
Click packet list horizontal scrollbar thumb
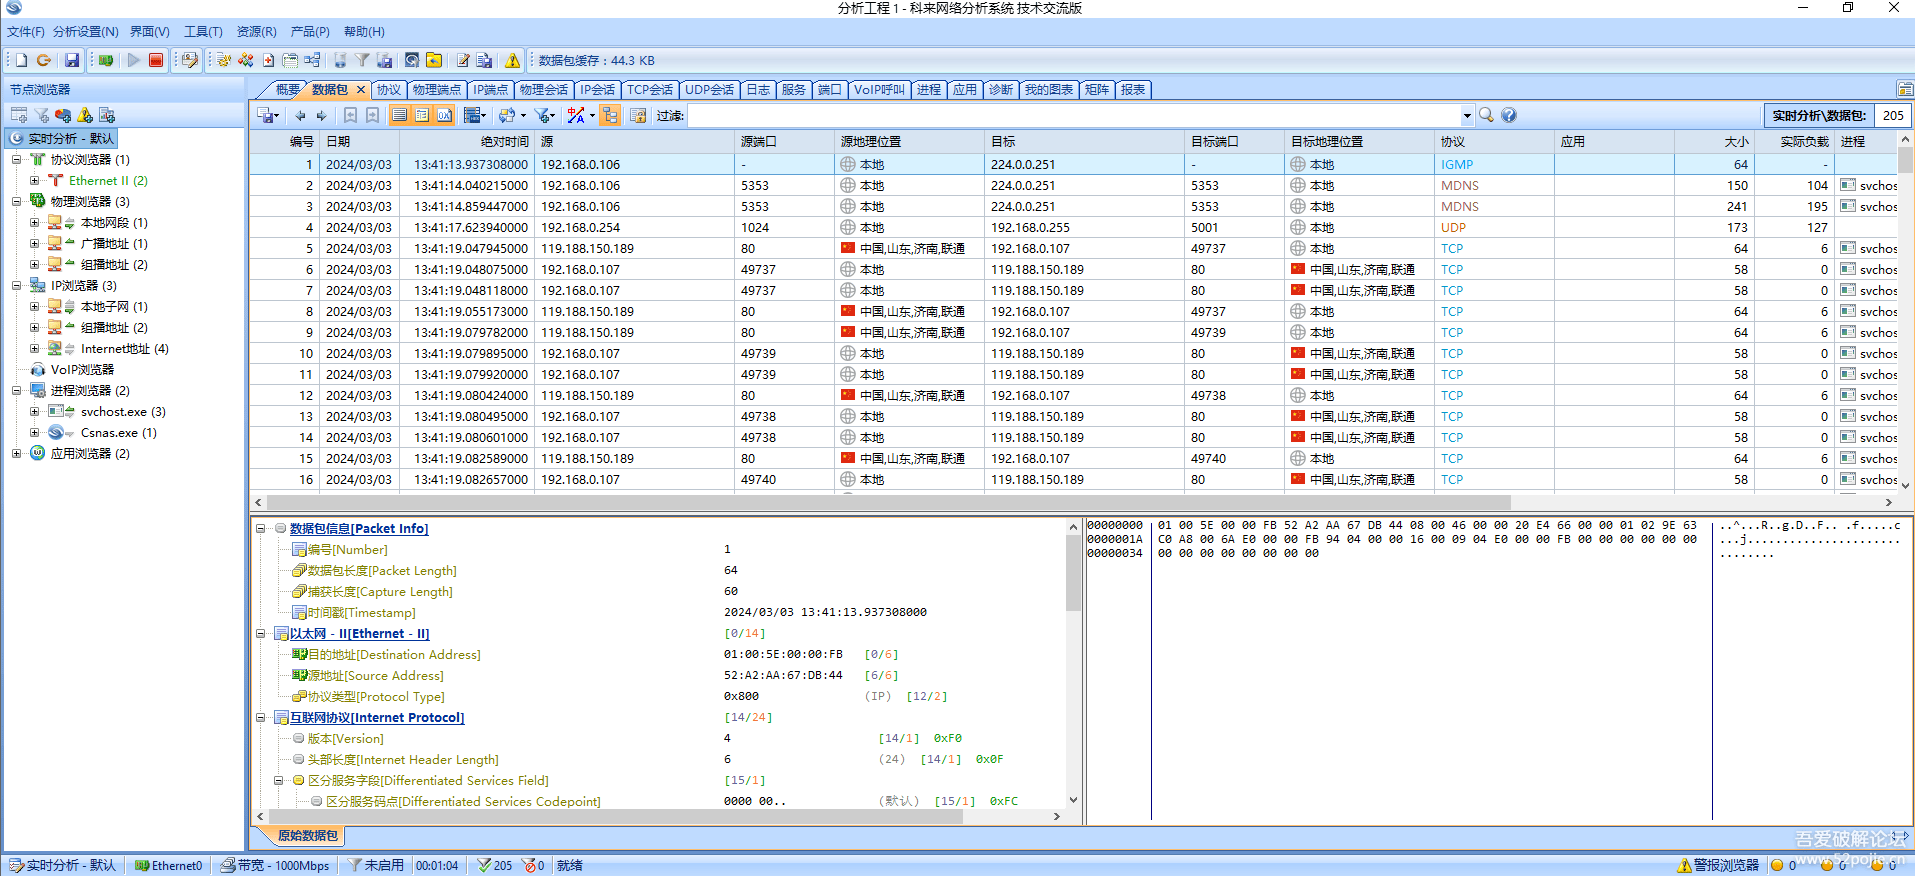pyautogui.click(x=889, y=502)
